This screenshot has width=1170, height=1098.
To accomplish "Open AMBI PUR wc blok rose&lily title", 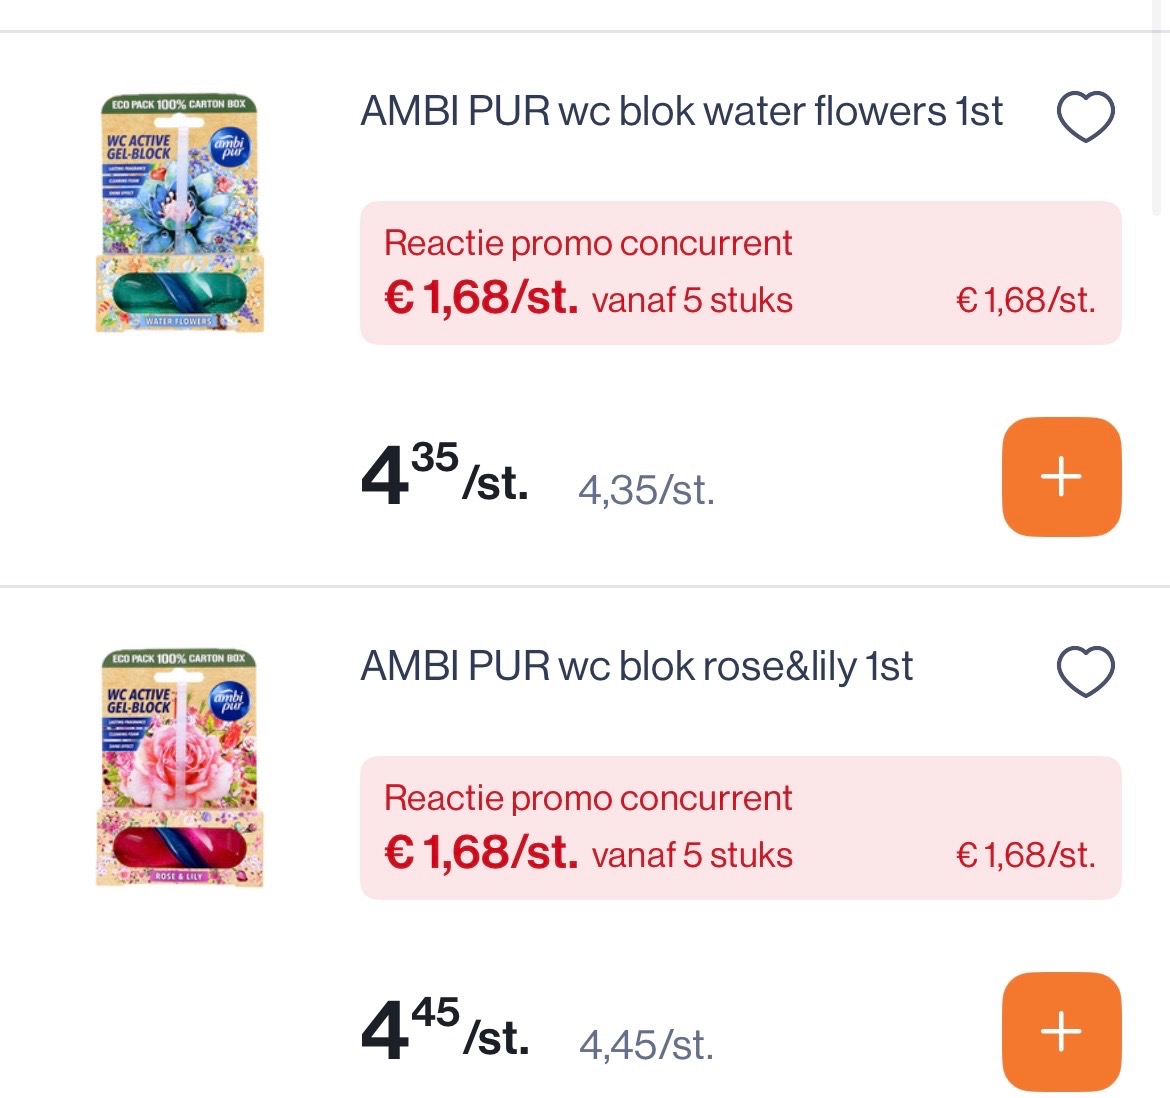I will [636, 667].
